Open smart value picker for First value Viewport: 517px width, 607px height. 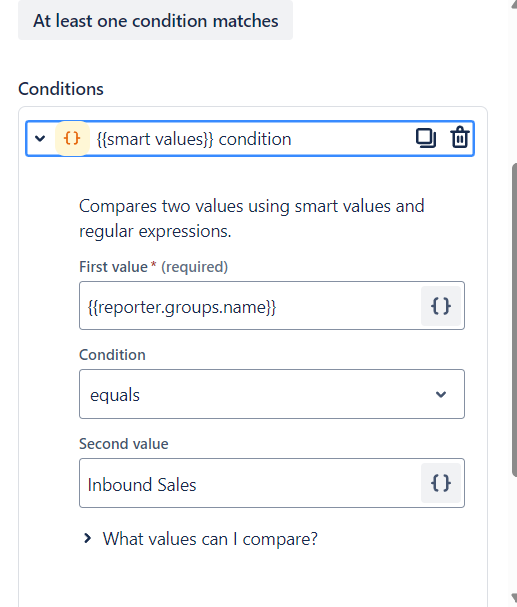coord(441,306)
